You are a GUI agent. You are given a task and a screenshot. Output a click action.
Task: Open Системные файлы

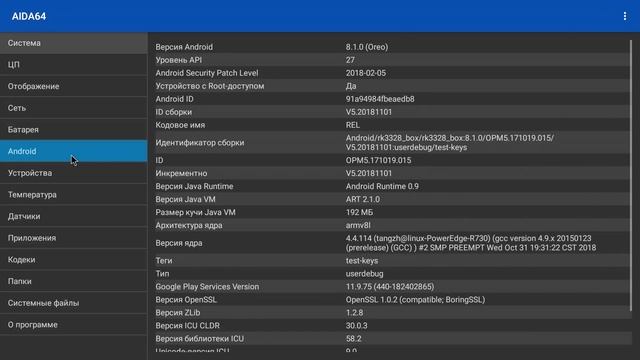73,302
